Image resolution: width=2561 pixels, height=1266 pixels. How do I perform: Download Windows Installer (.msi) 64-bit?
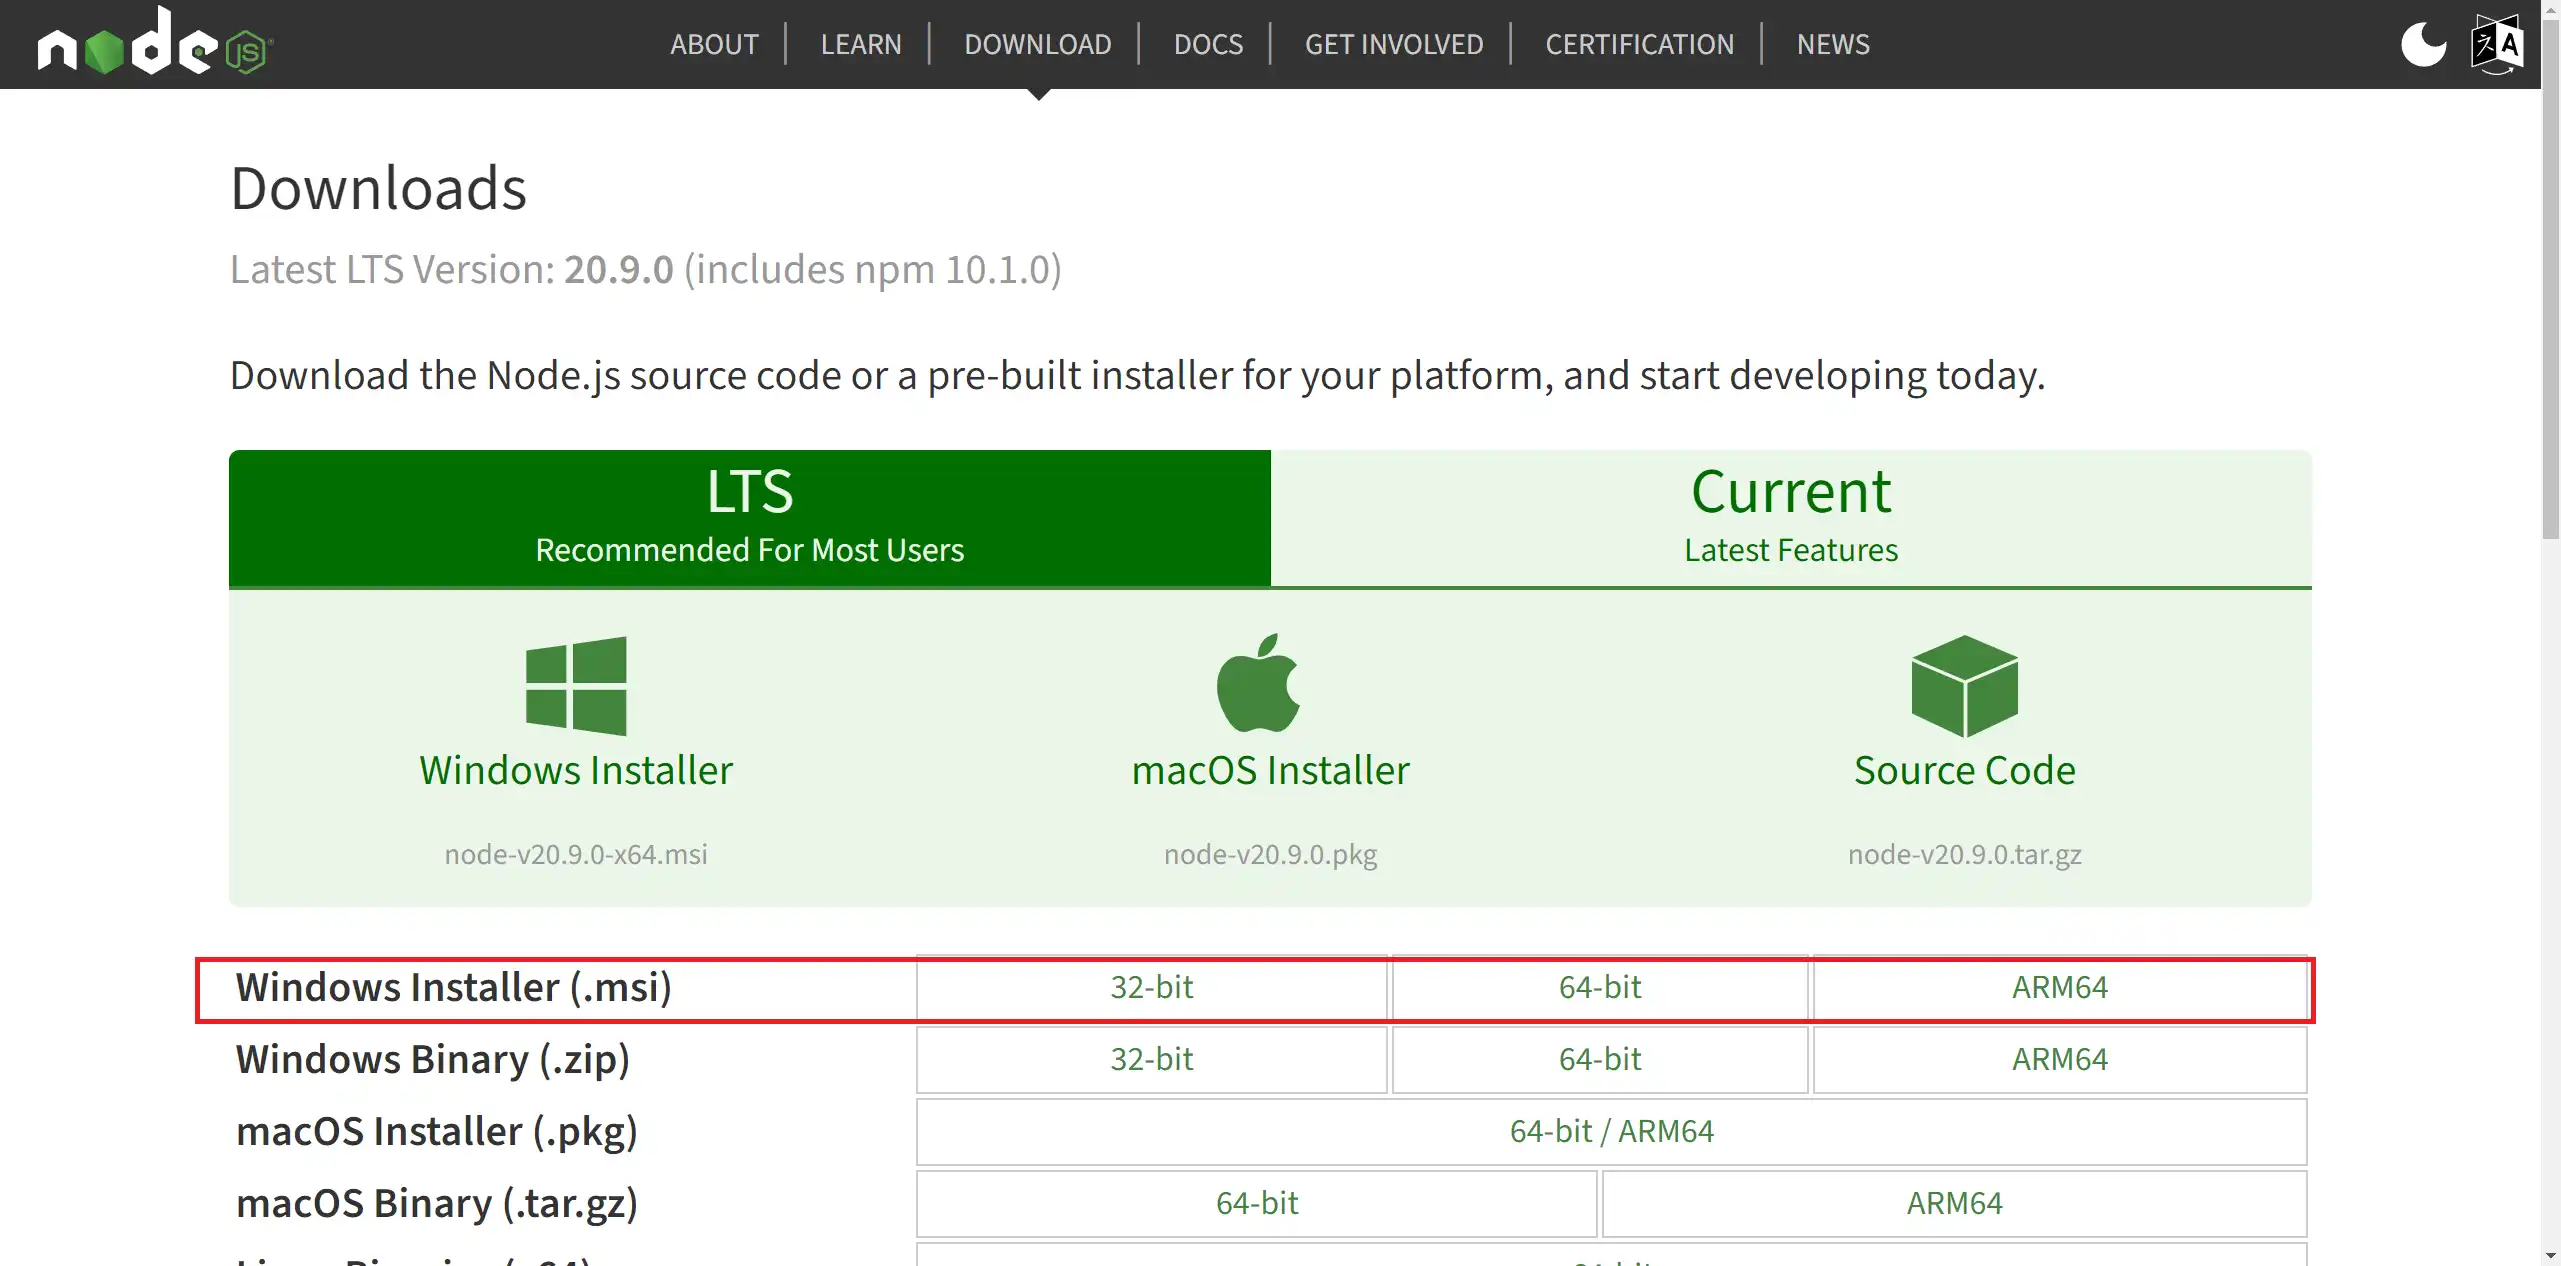(1600, 987)
